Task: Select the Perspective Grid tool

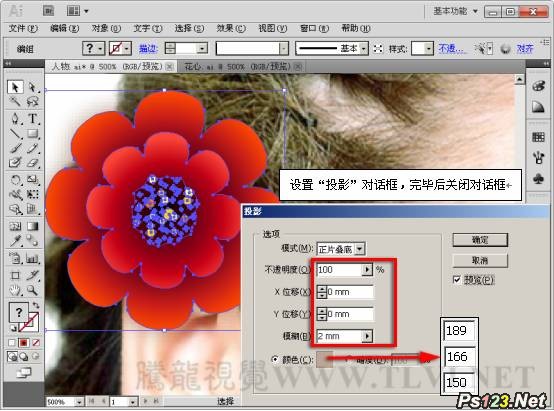Action: click(x=32, y=209)
